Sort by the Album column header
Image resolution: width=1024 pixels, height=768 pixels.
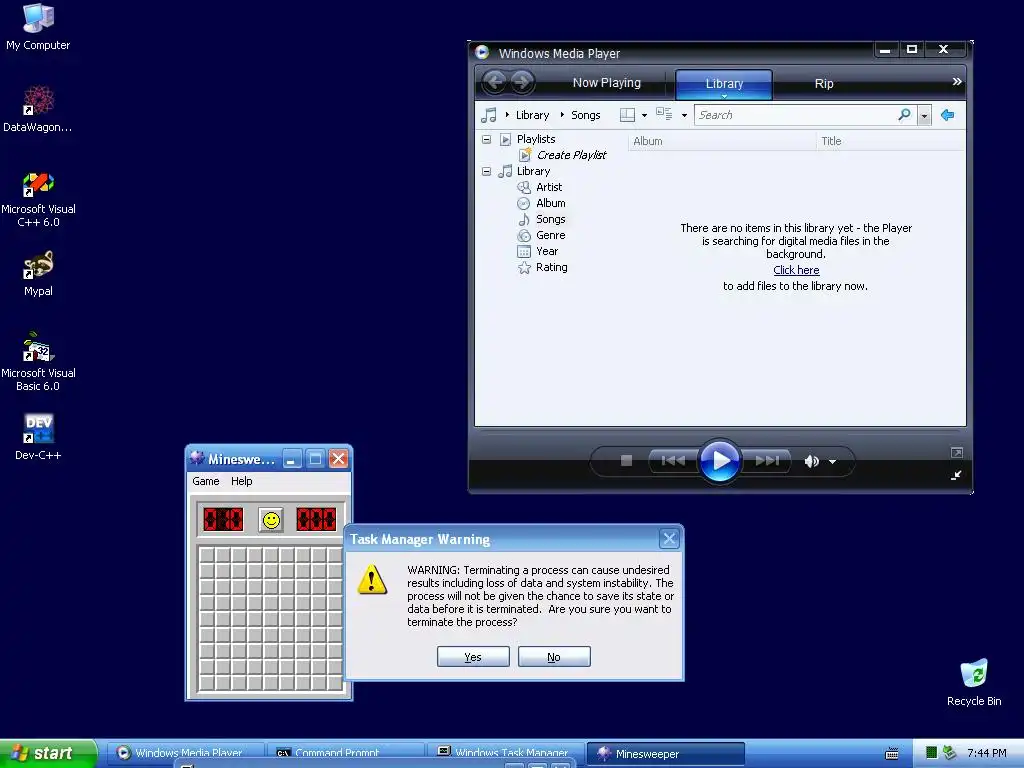(722, 141)
